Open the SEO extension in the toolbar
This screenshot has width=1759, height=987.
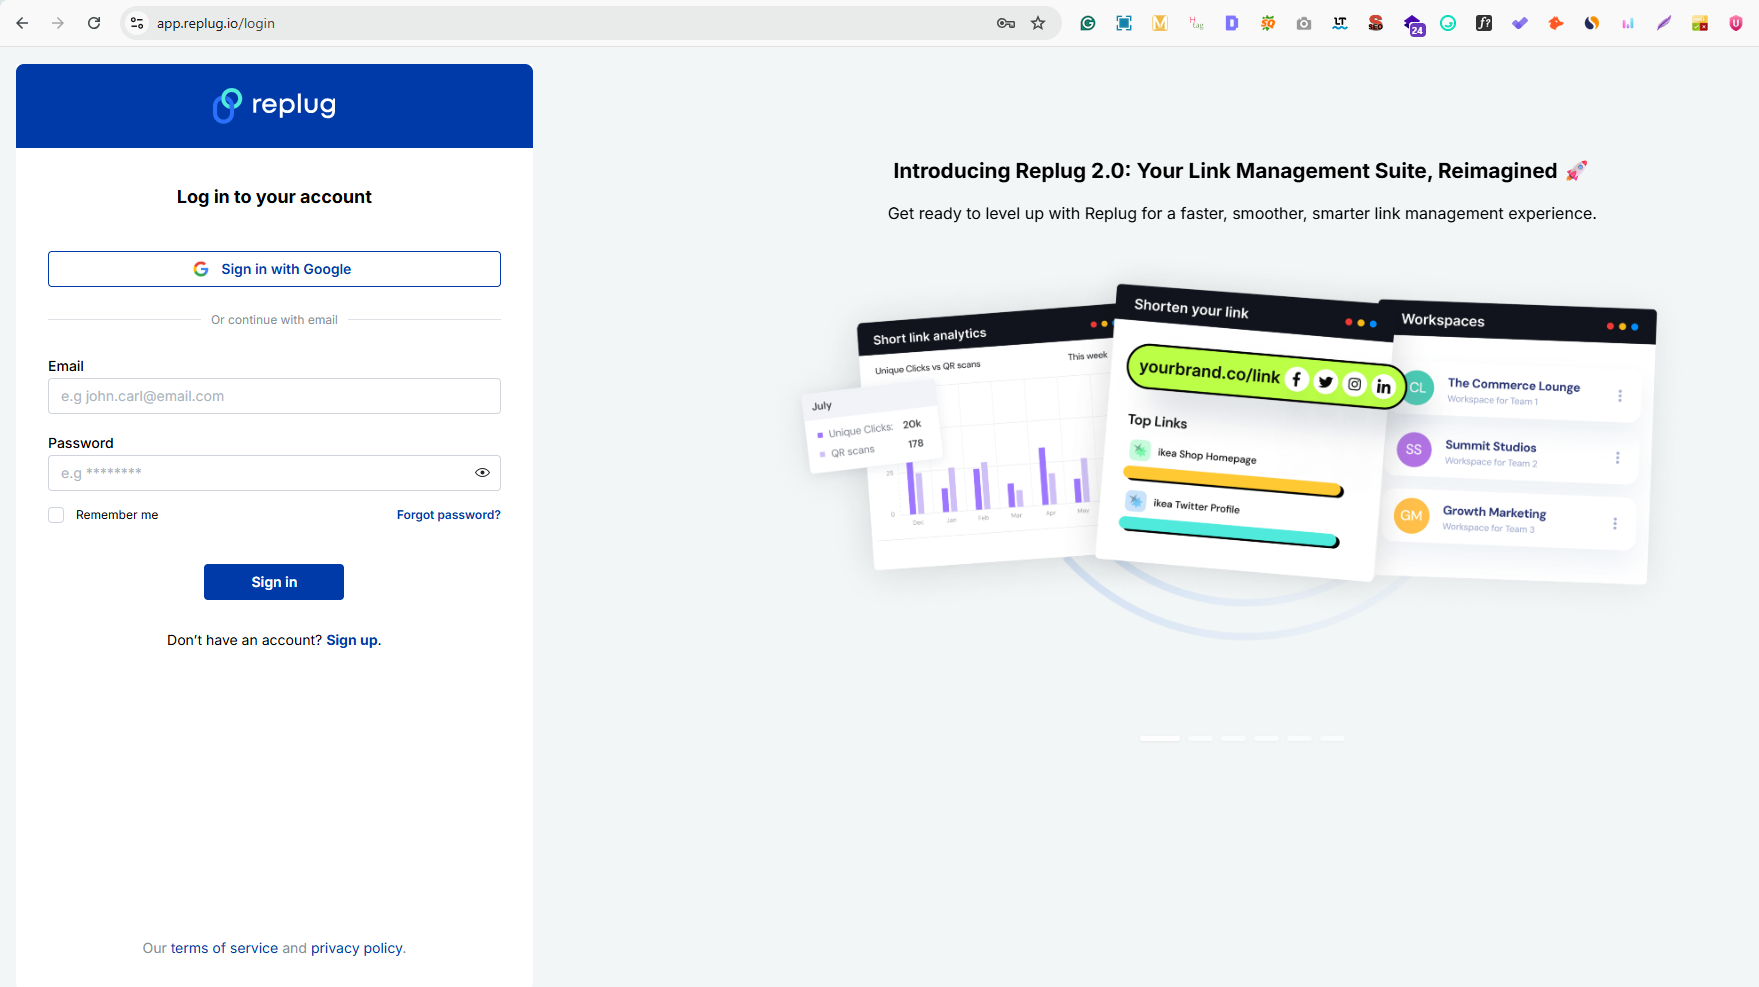point(1375,22)
